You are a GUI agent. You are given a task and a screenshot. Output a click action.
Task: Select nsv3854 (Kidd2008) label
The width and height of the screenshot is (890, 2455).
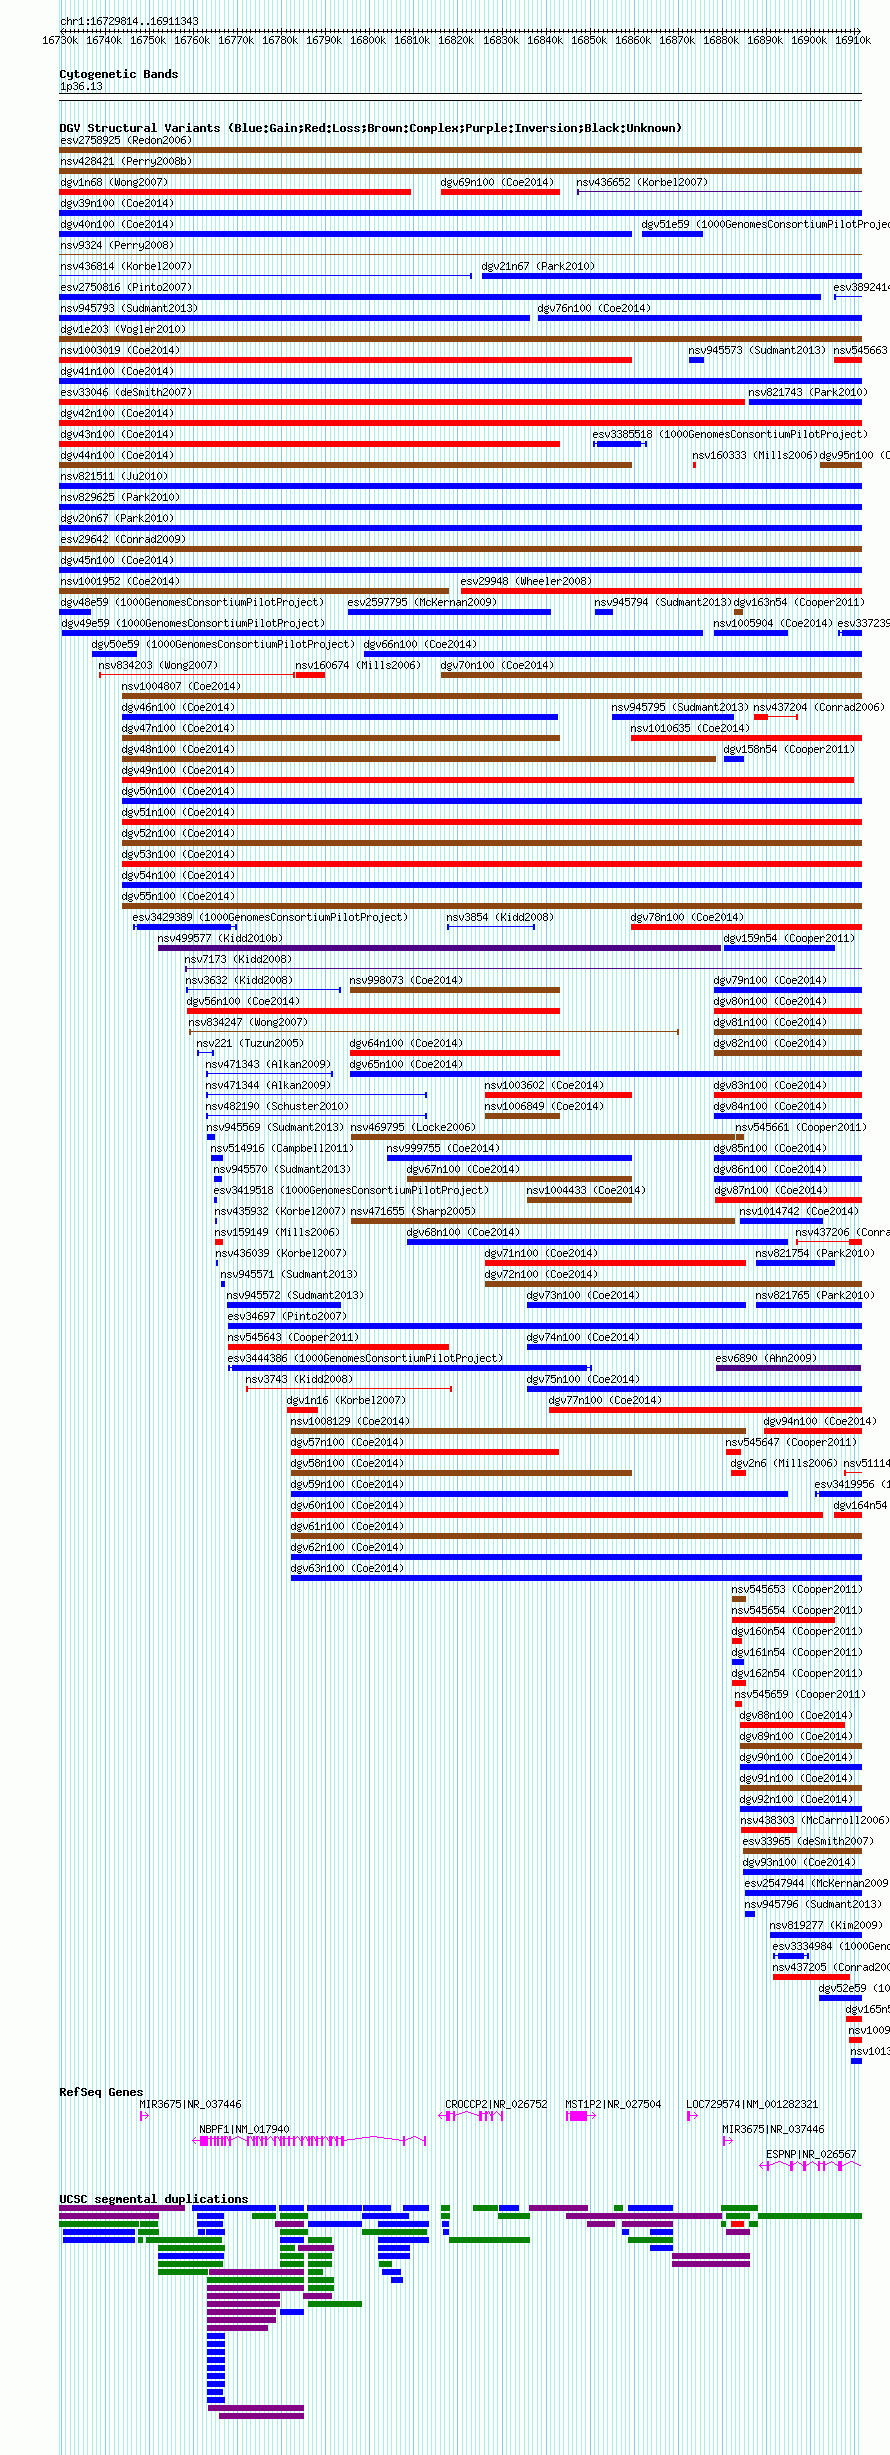(x=500, y=917)
